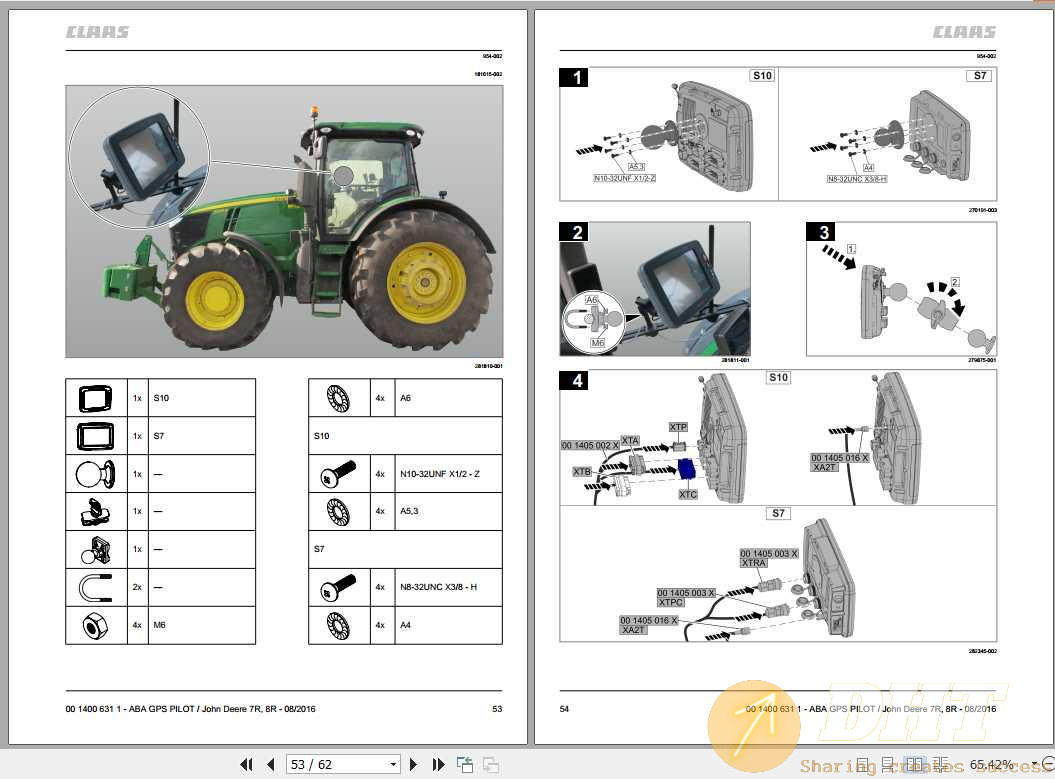Click the step 2 bracket mounting photo
This screenshot has height=779, width=1055.
click(655, 289)
